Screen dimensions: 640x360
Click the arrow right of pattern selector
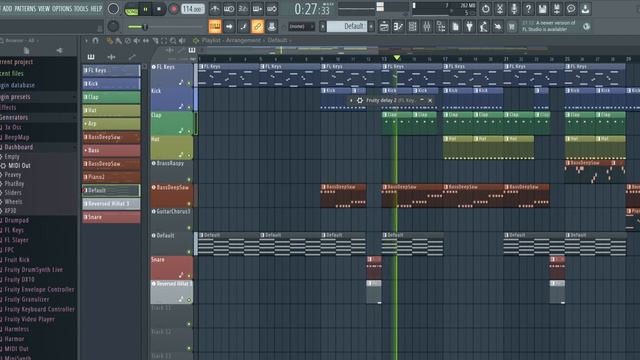[x=371, y=27]
